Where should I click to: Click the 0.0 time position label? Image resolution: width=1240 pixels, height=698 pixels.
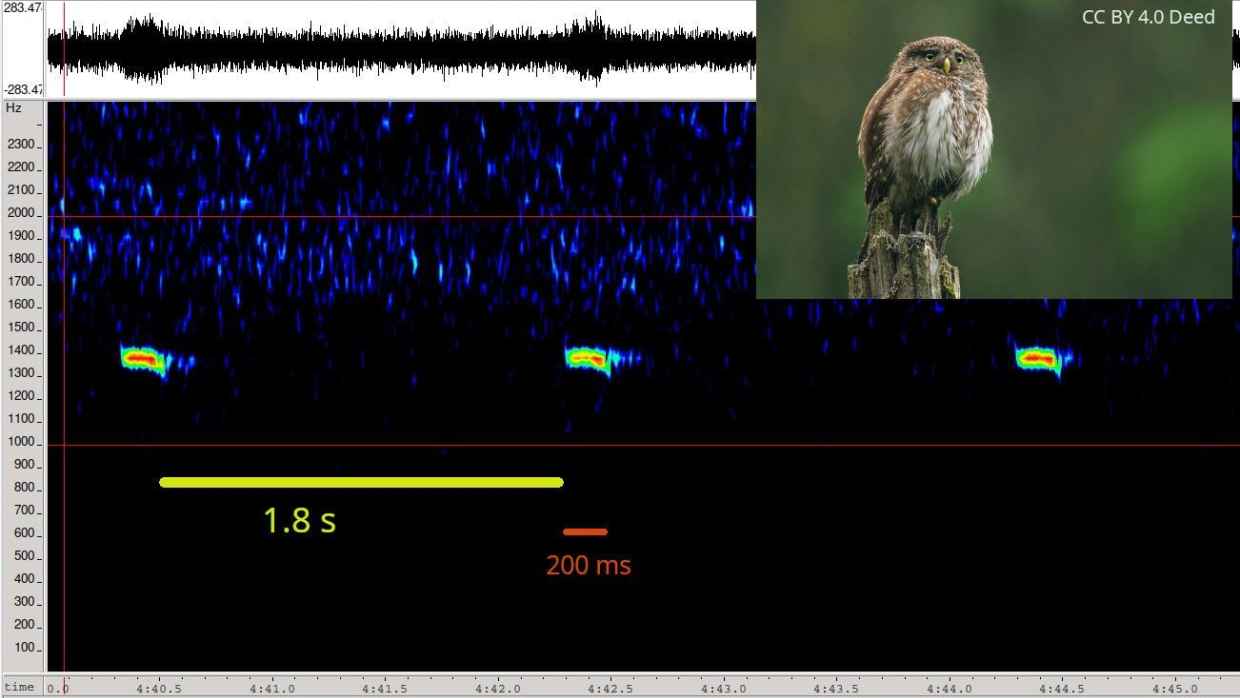pos(59,688)
